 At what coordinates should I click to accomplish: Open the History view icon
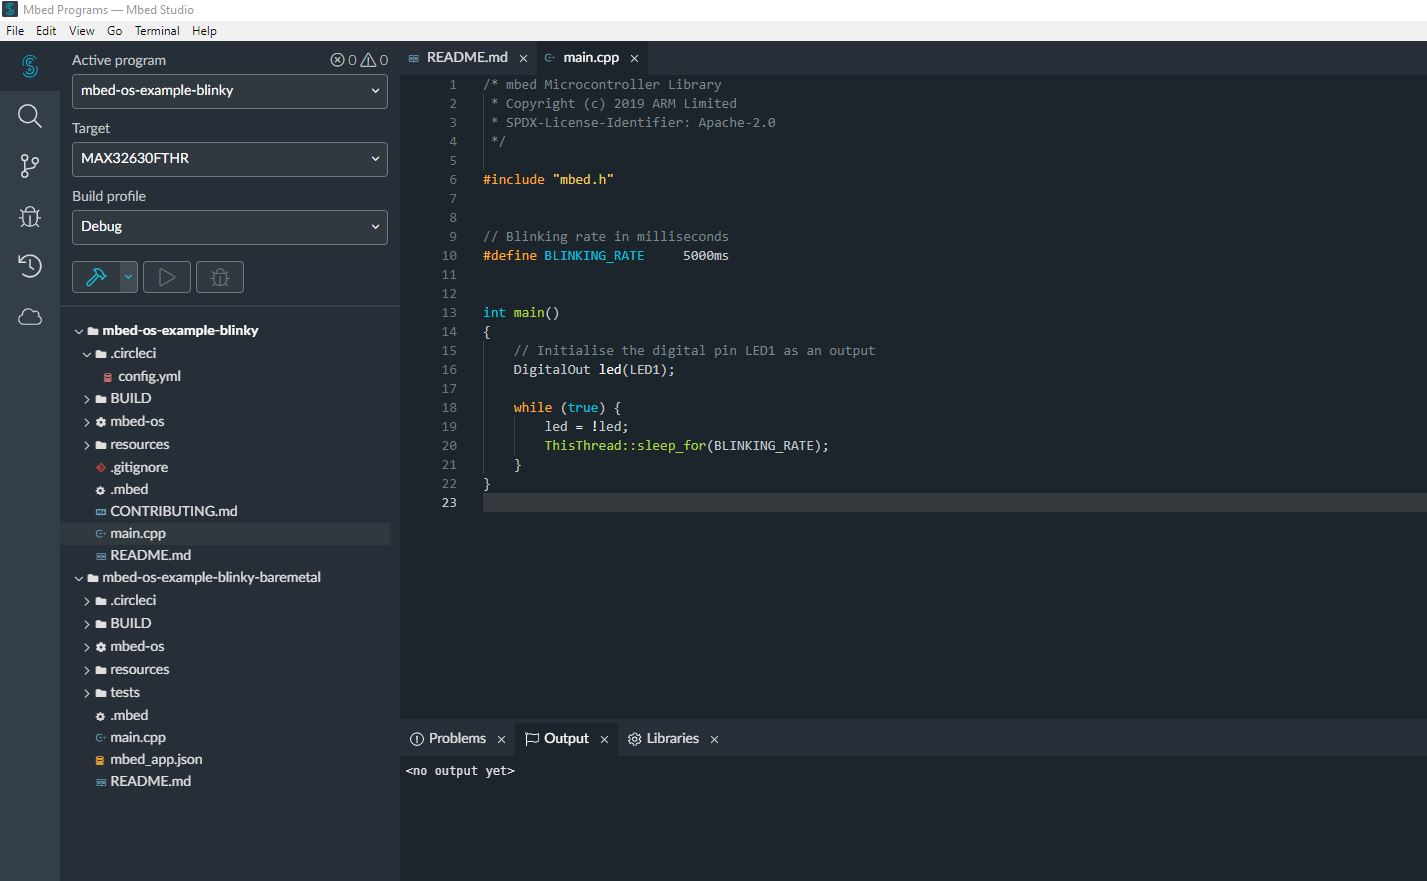coord(30,266)
